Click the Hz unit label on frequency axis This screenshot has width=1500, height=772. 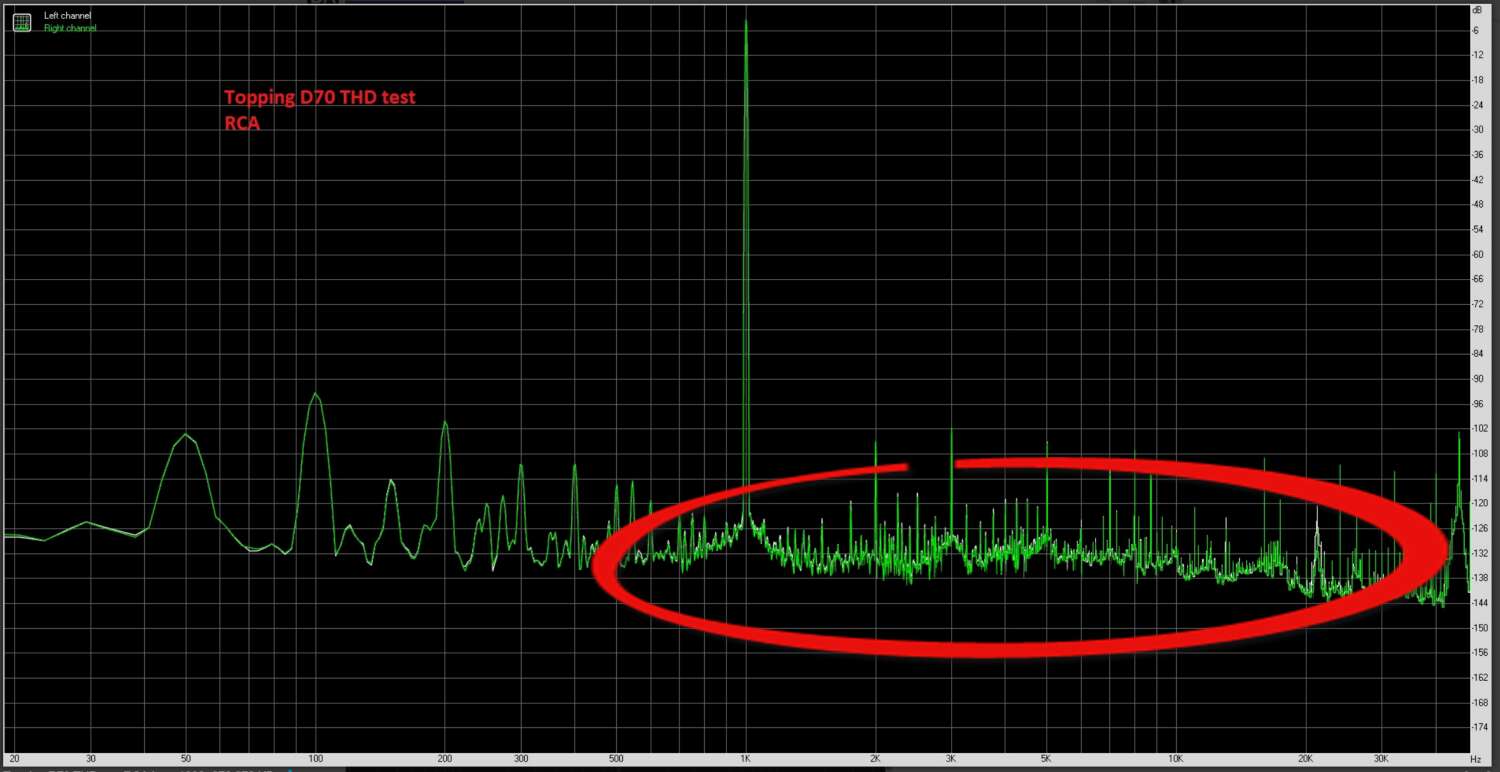click(x=1476, y=758)
